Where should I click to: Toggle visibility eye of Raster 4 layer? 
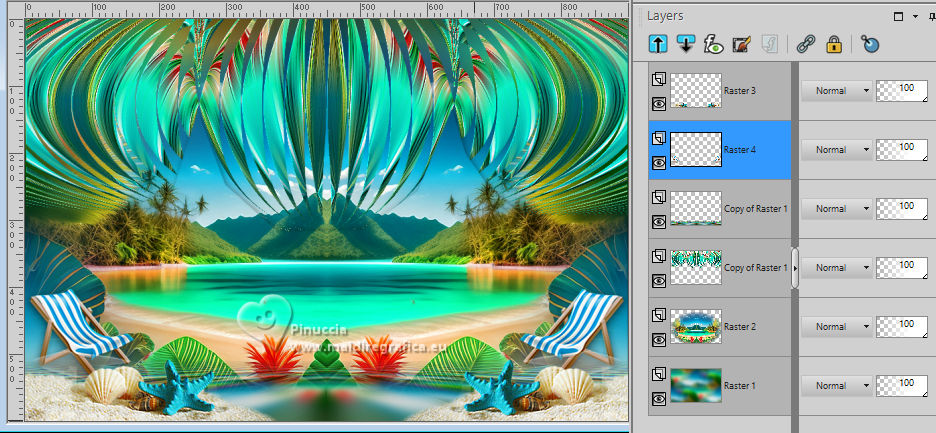point(658,162)
